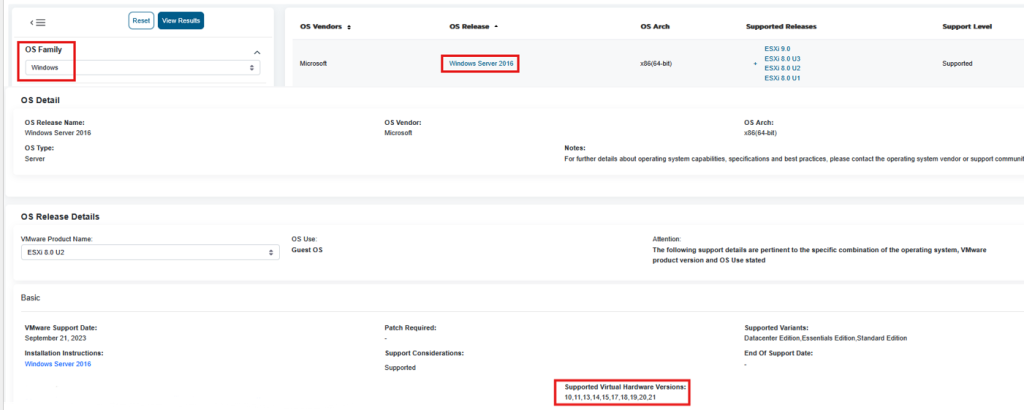Click the Support Level column header
This screenshot has height=410, width=1024.
[x=967, y=26]
